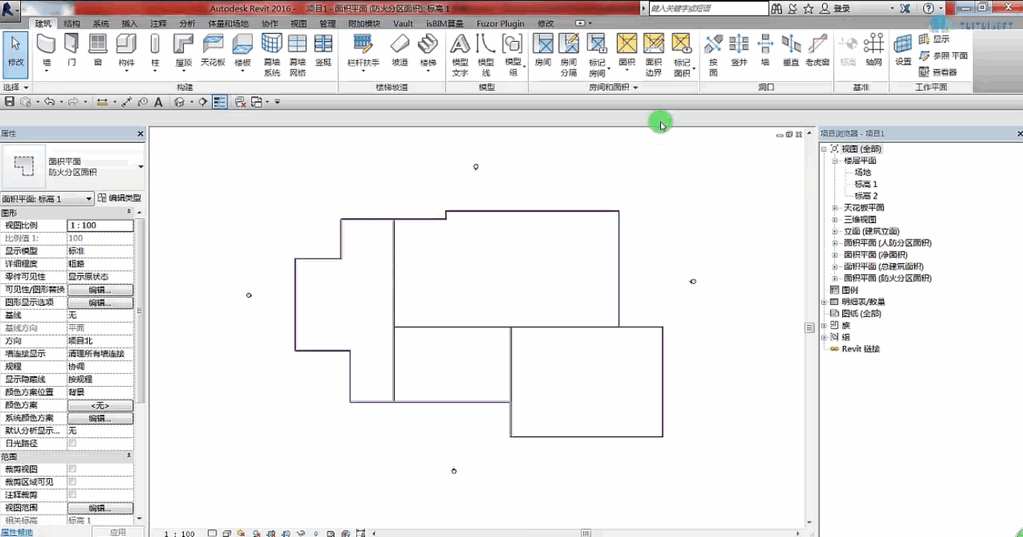
Task: Click the save icon in quick access toolbar
Action: click(10, 102)
